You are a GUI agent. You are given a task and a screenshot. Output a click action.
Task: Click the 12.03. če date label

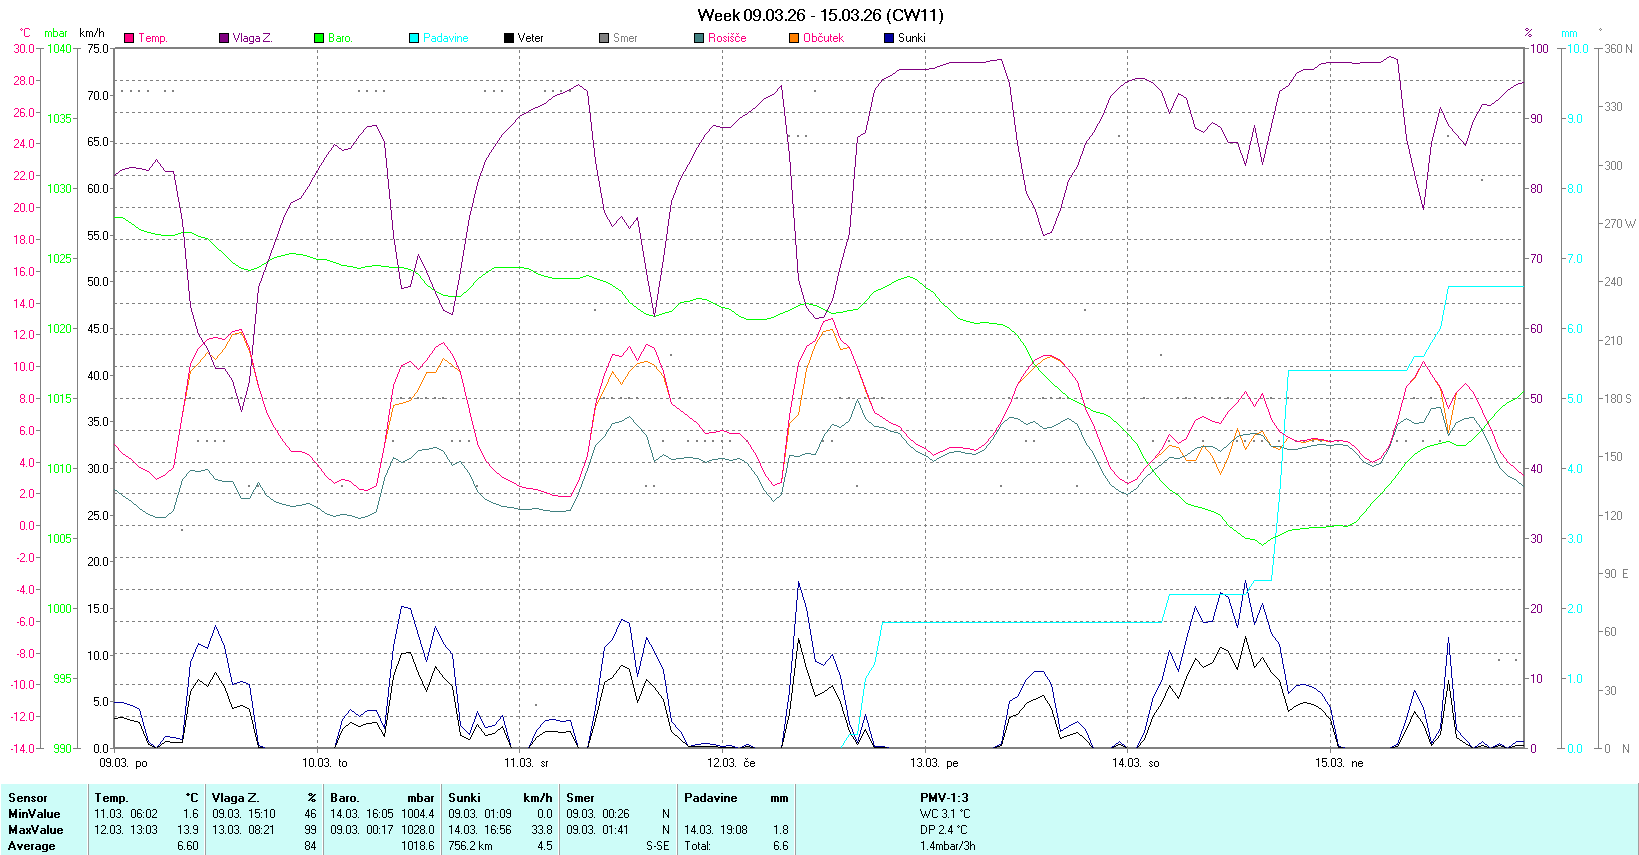(731, 763)
